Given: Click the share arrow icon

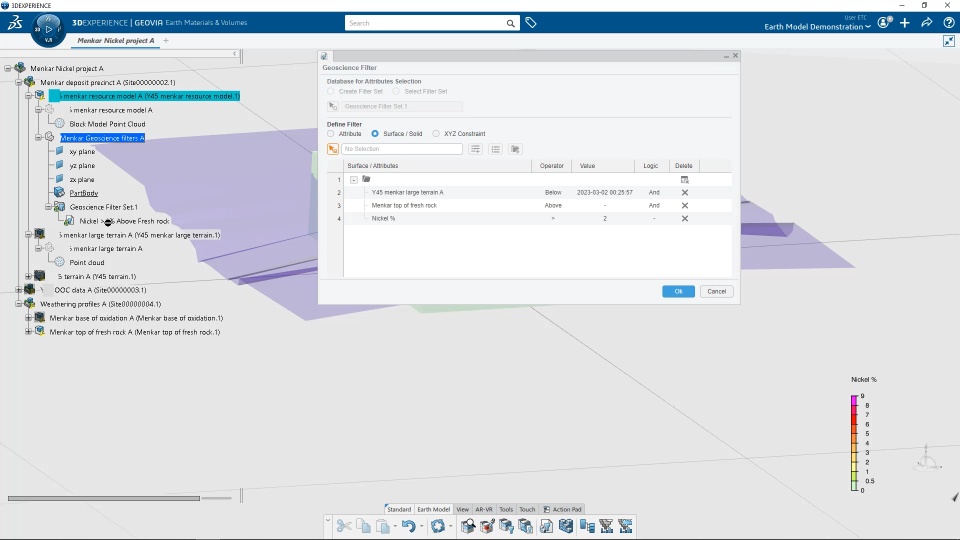Looking at the screenshot, I should (x=927, y=23).
